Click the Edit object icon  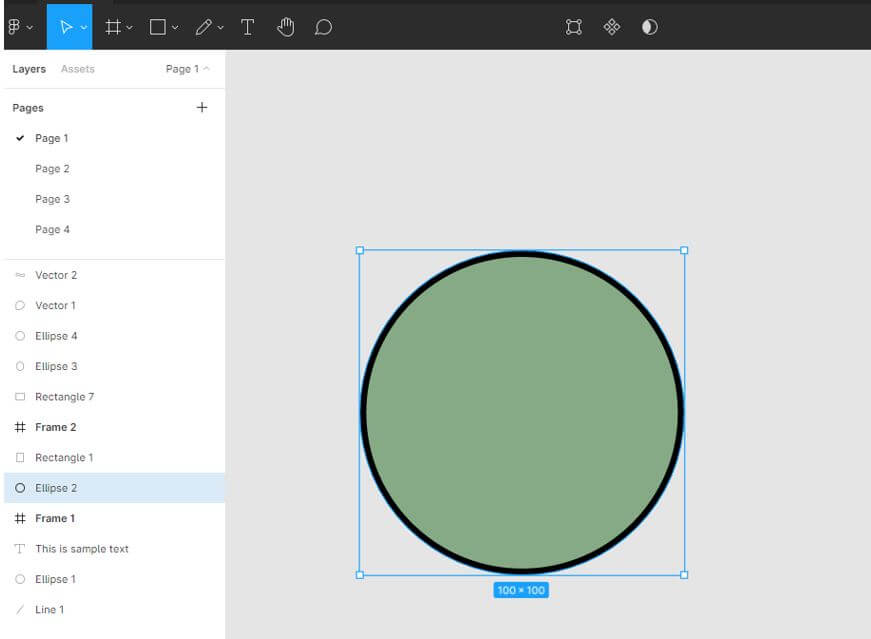[574, 27]
